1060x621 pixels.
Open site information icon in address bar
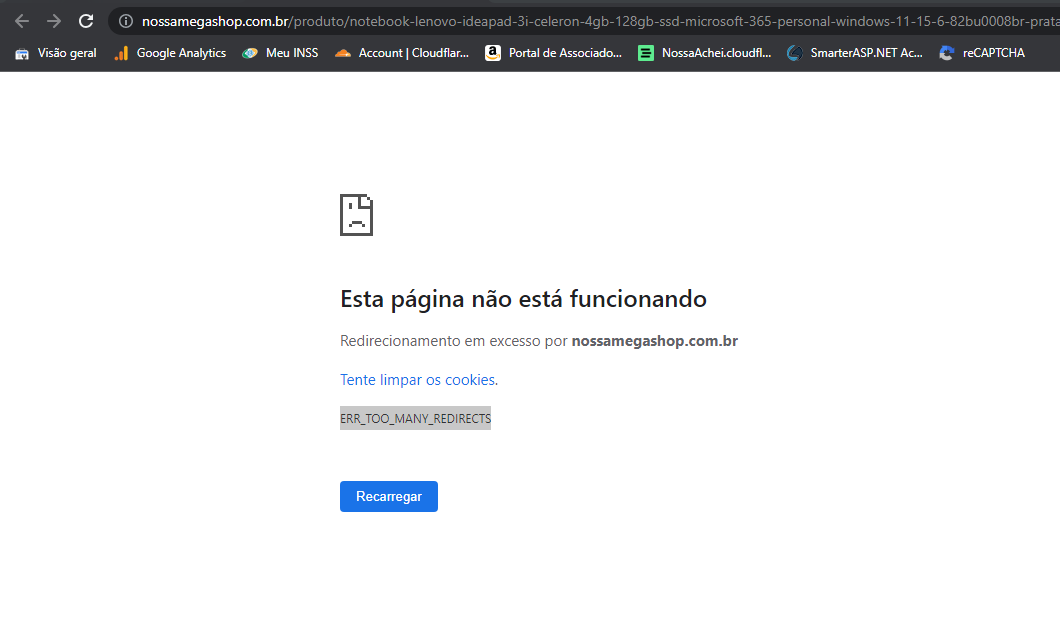pos(126,21)
